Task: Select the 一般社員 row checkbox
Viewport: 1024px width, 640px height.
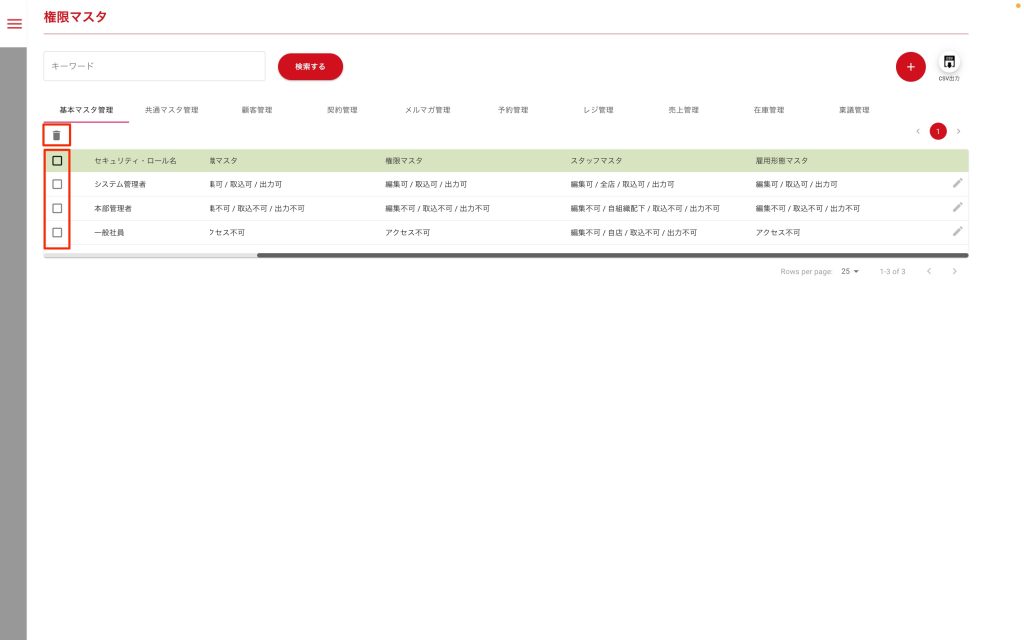Action: click(57, 232)
